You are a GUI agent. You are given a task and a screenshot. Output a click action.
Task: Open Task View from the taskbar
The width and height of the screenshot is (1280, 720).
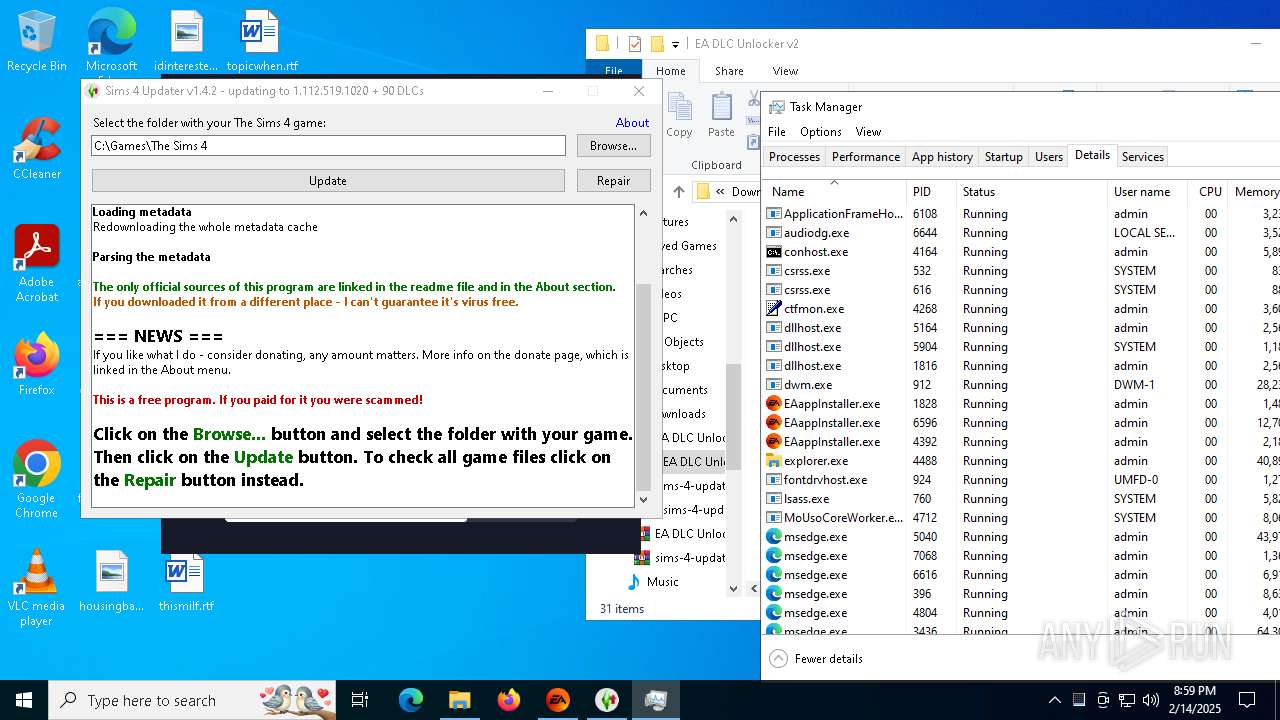tap(360, 700)
